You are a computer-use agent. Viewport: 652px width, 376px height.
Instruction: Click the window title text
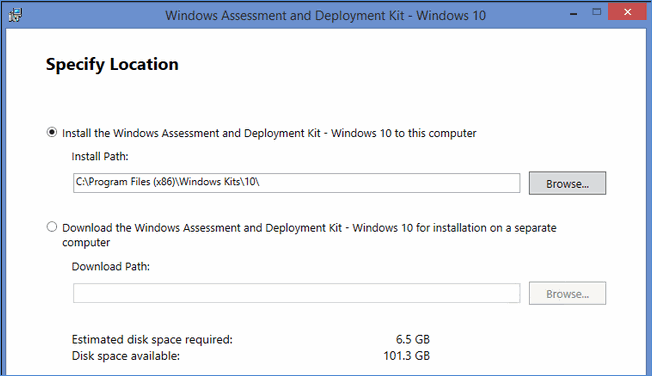pyautogui.click(x=325, y=15)
